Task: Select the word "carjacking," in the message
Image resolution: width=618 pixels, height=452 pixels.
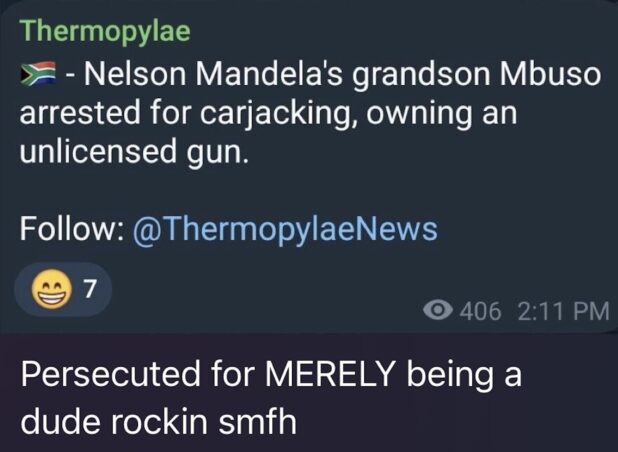Action: (x=258, y=116)
